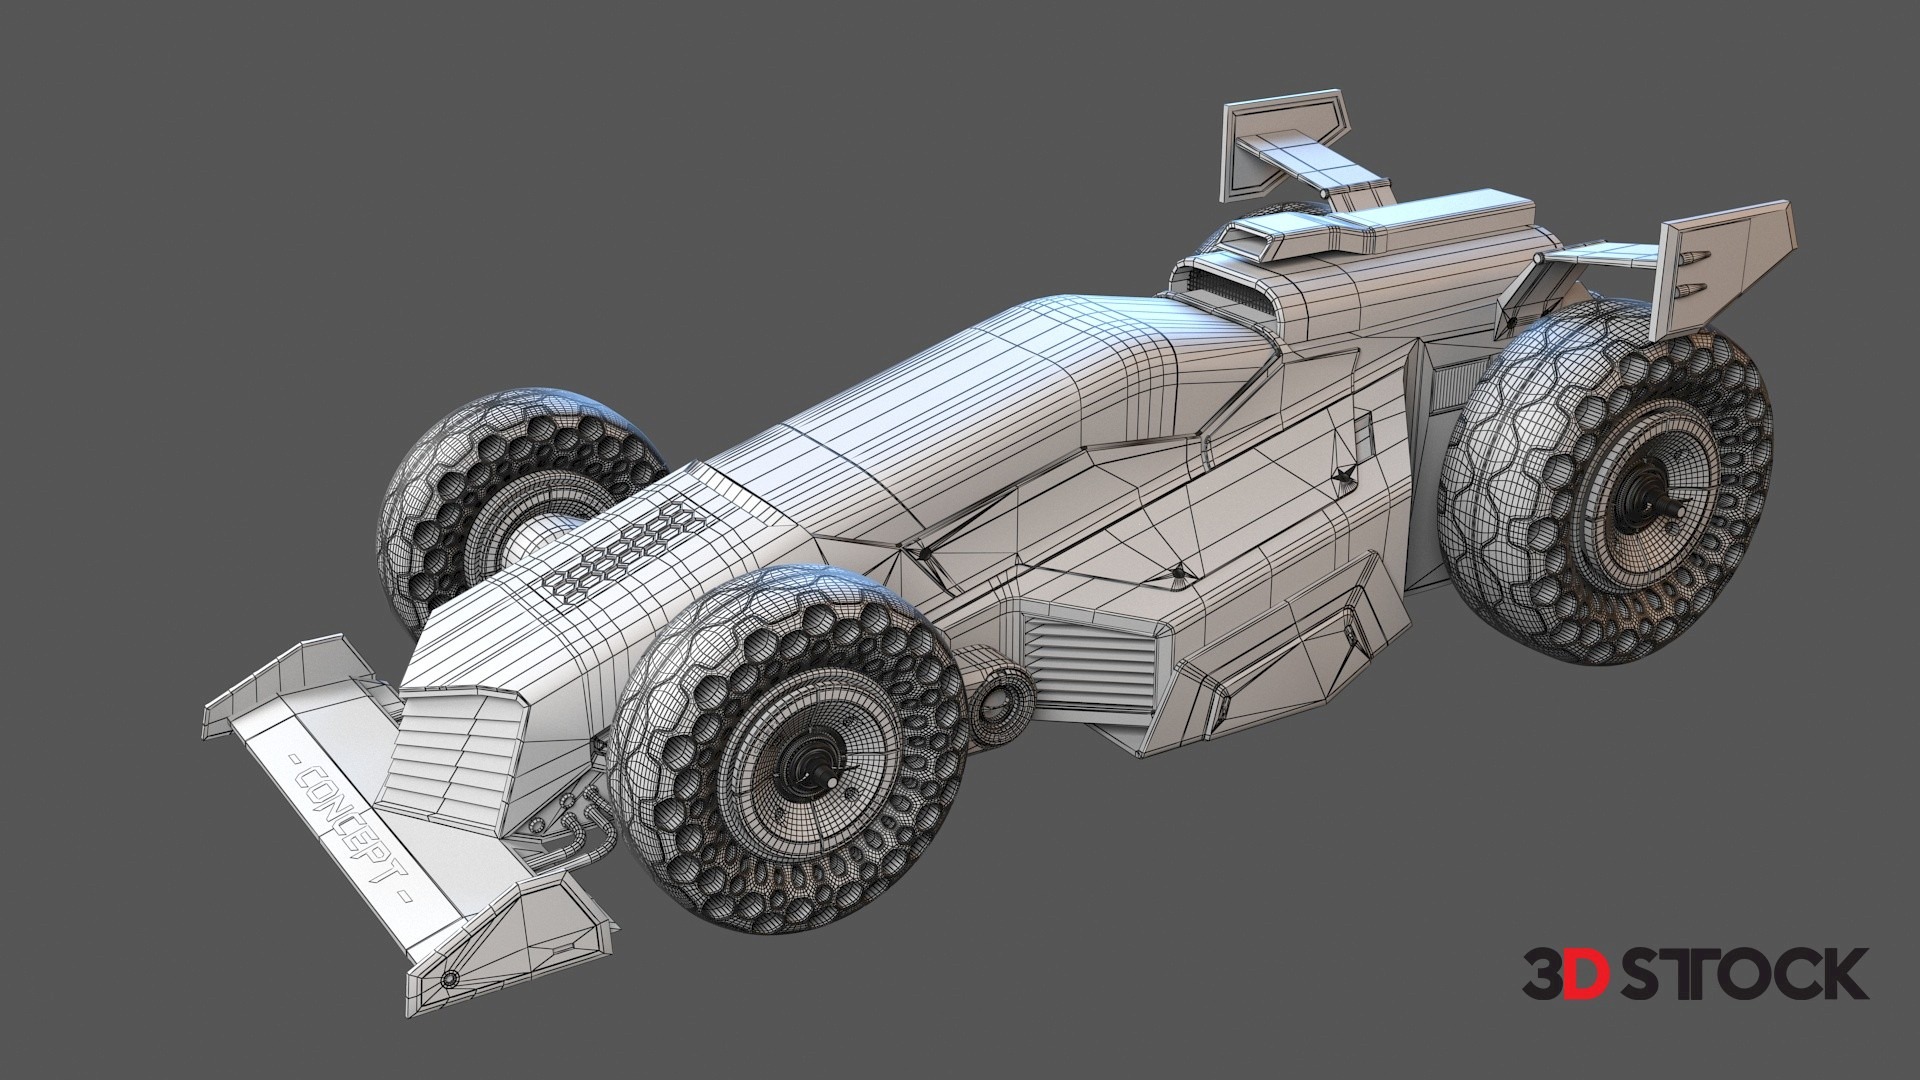Click the small star bolt on the lower side panel
Viewport: 1920px width, 1080px height.
pos(1180,573)
